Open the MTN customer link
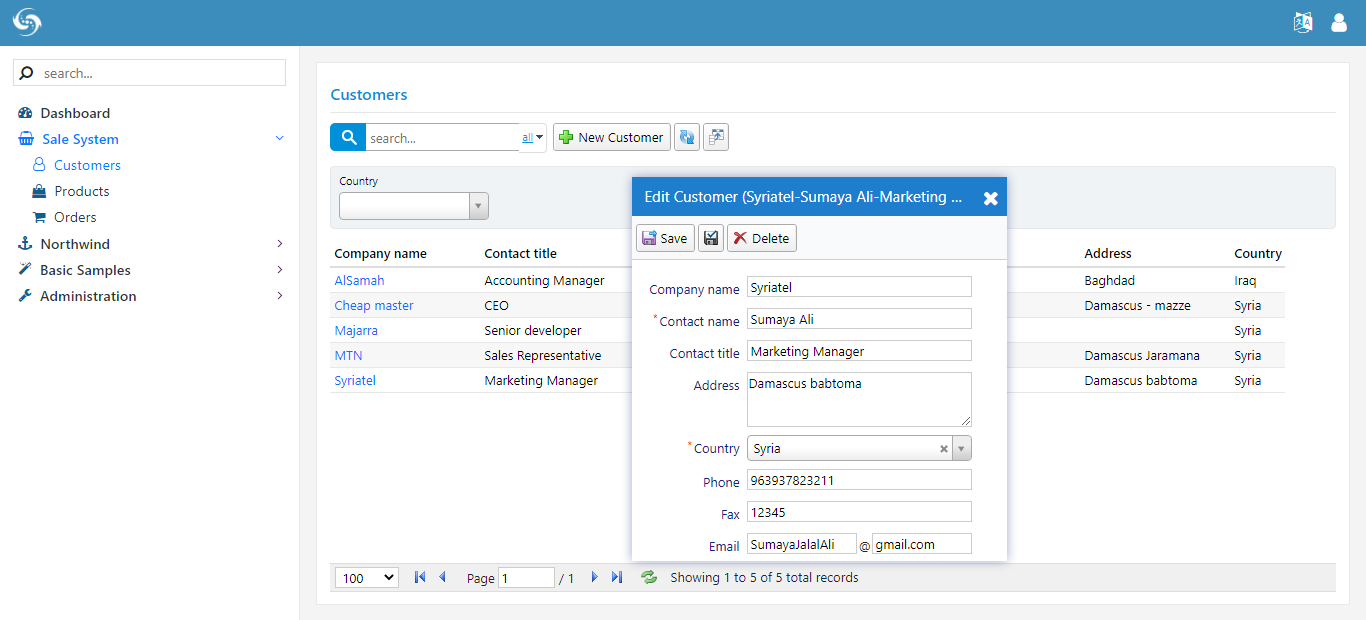Image resolution: width=1366 pixels, height=620 pixels. pyautogui.click(x=348, y=356)
